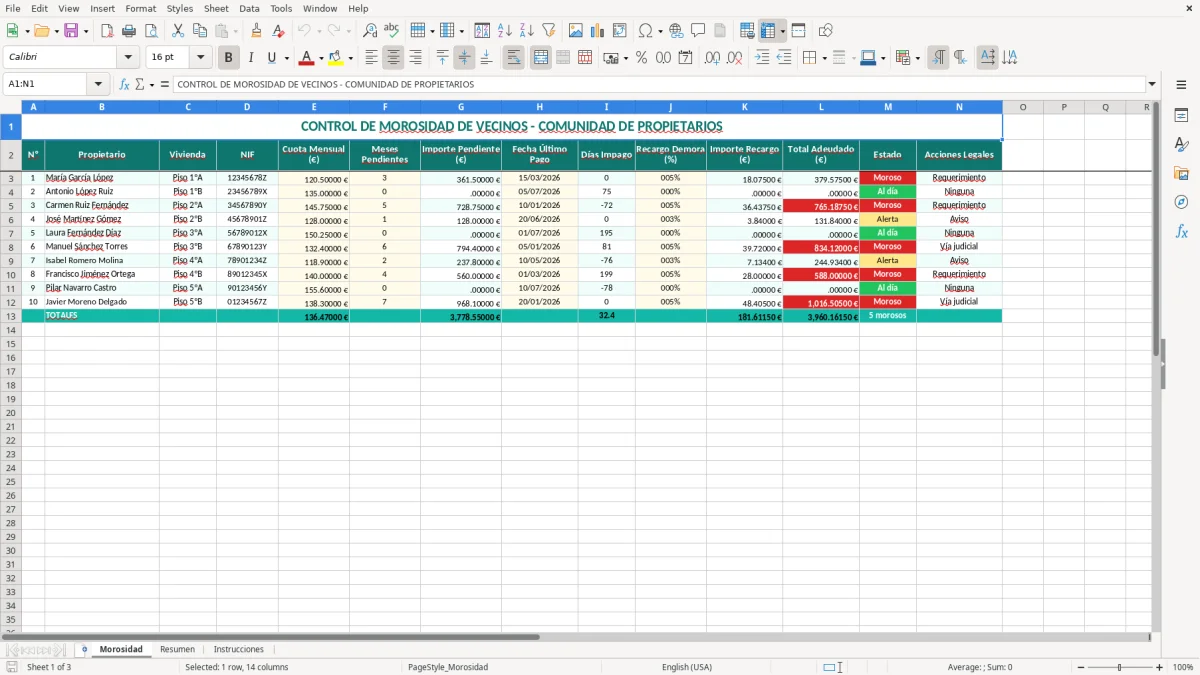Click the Cut scissors icon
The height and width of the screenshot is (675, 1200).
(178, 31)
